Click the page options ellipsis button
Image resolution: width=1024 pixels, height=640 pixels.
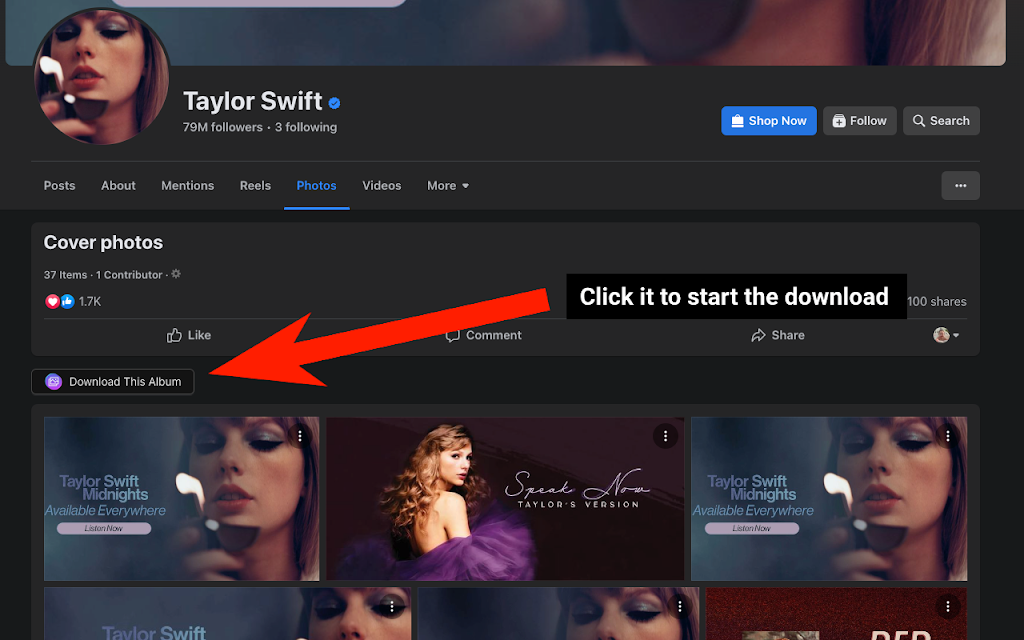pos(960,185)
